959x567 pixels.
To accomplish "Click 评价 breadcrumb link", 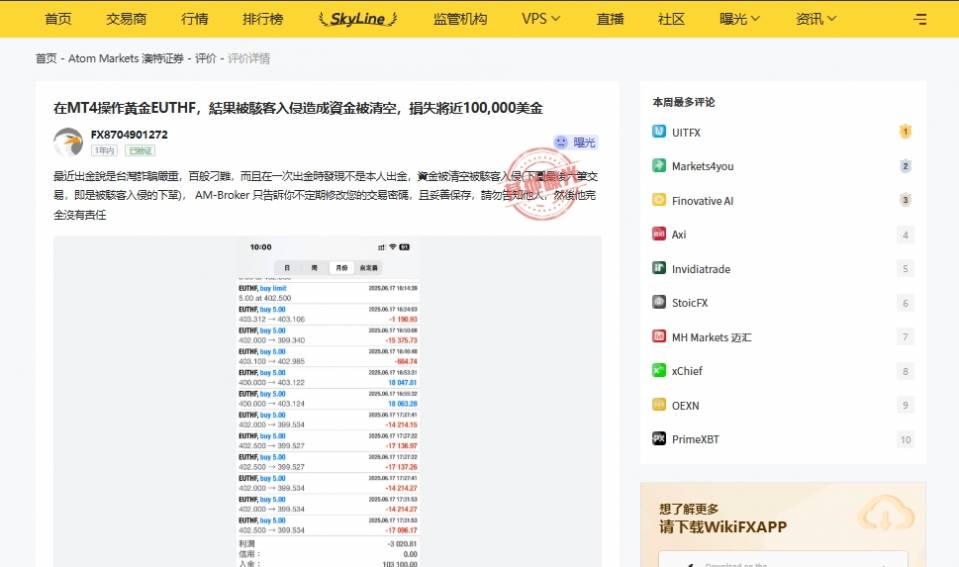I will click(x=206, y=58).
